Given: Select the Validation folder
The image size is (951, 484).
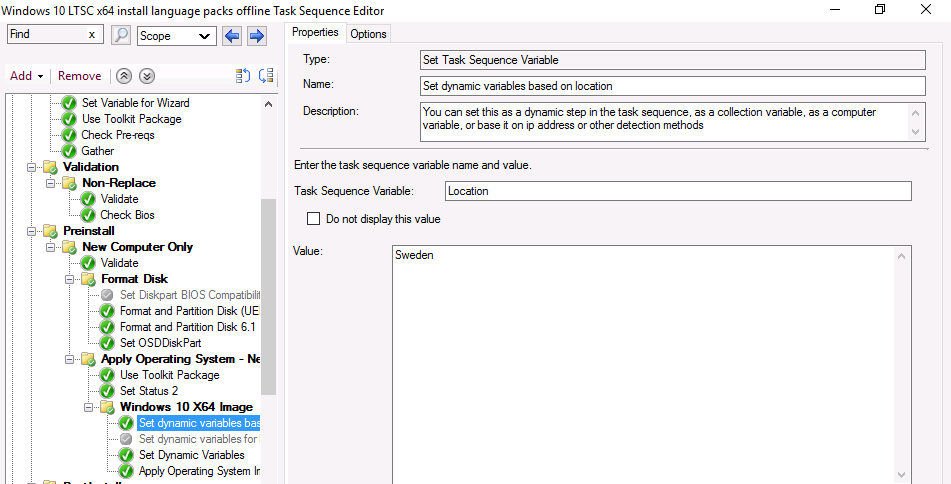Looking at the screenshot, I should tap(91, 167).
